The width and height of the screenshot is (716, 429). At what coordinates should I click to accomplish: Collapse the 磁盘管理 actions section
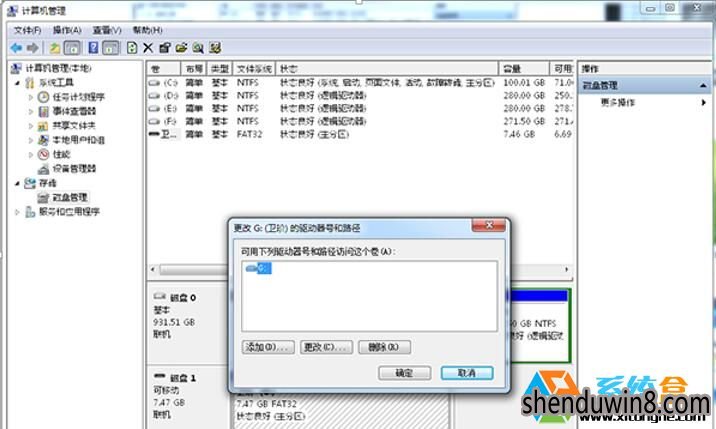pos(703,85)
